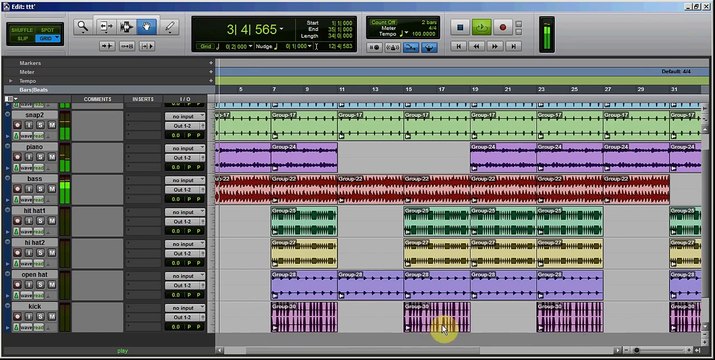
Task: Open snap2 input selector 'no input'
Action: [x=185, y=116]
